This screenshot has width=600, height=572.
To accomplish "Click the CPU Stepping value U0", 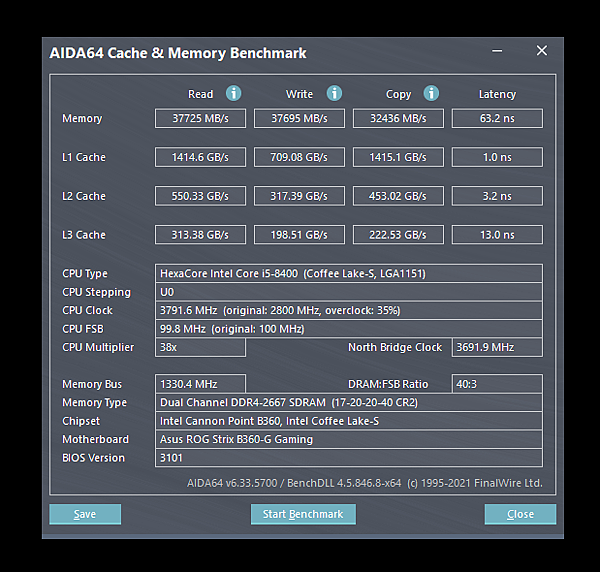I will [349, 292].
